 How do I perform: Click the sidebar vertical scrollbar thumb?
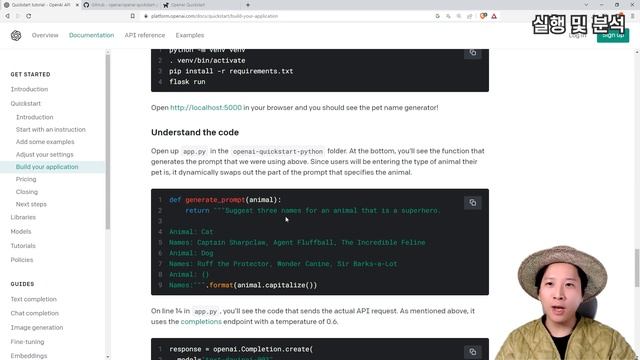click(x=108, y=141)
